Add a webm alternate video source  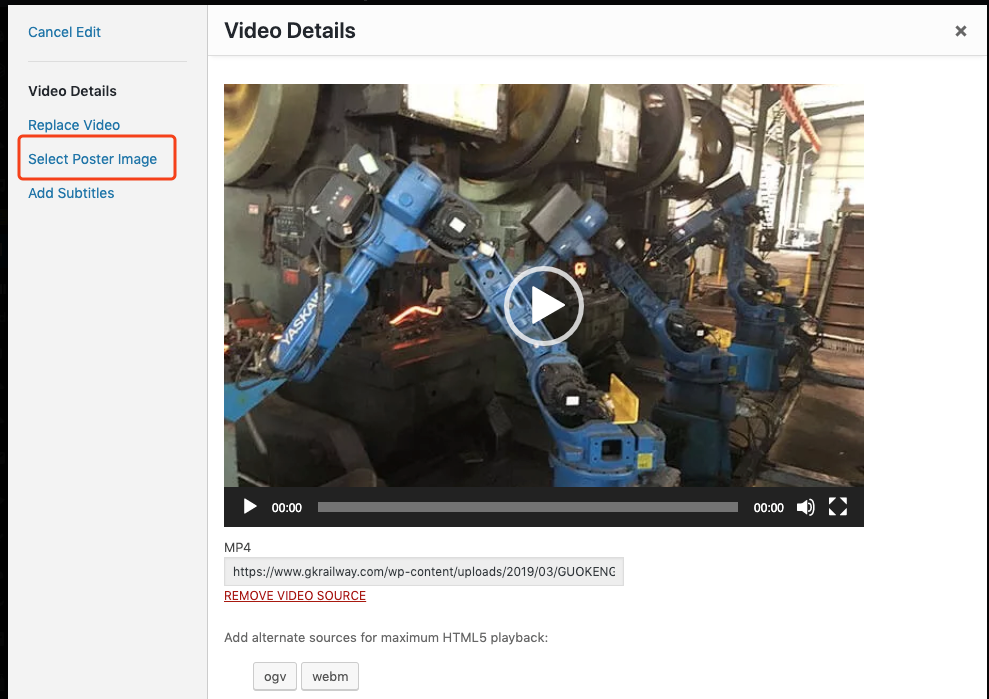tap(330, 676)
